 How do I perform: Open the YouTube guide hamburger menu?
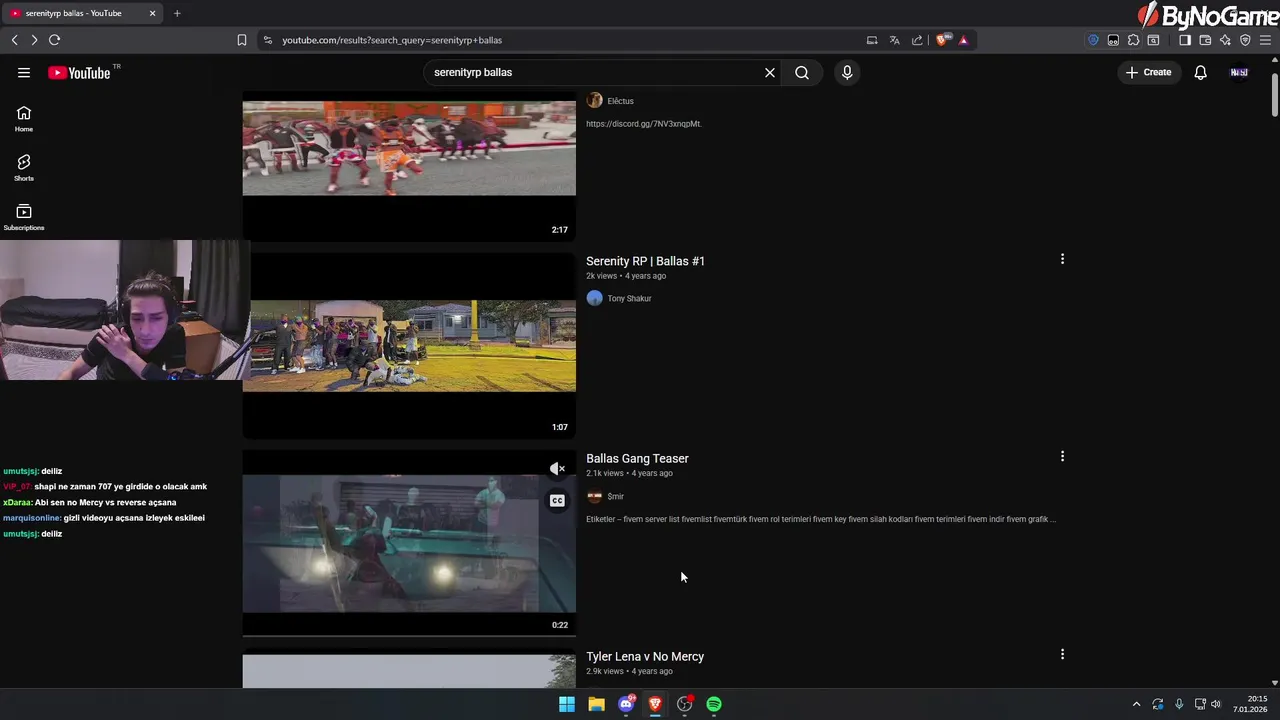coord(24,72)
